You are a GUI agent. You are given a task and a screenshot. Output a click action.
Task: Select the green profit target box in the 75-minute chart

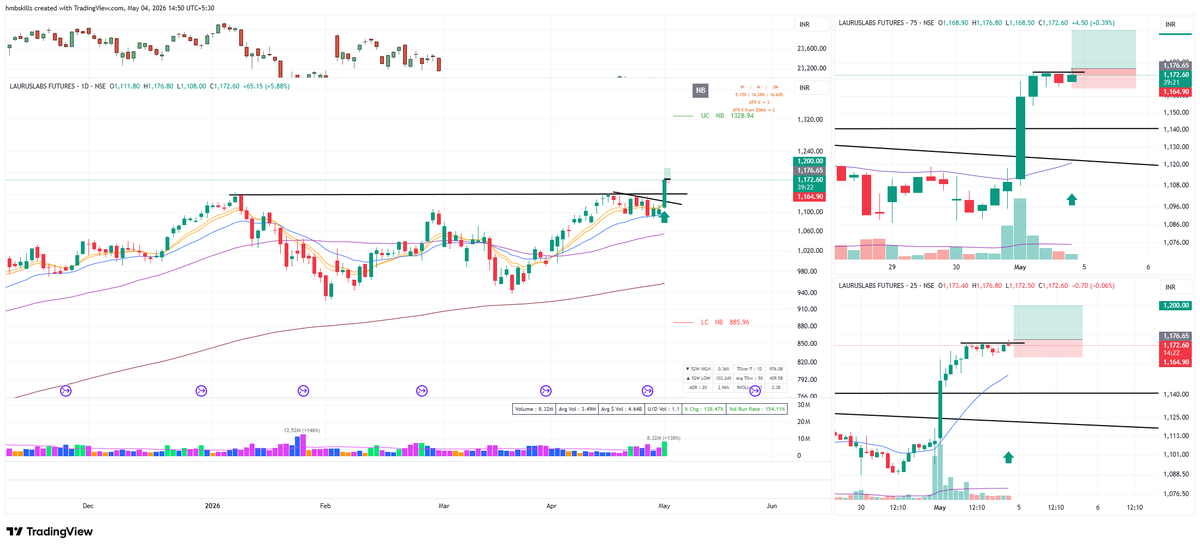point(1103,50)
